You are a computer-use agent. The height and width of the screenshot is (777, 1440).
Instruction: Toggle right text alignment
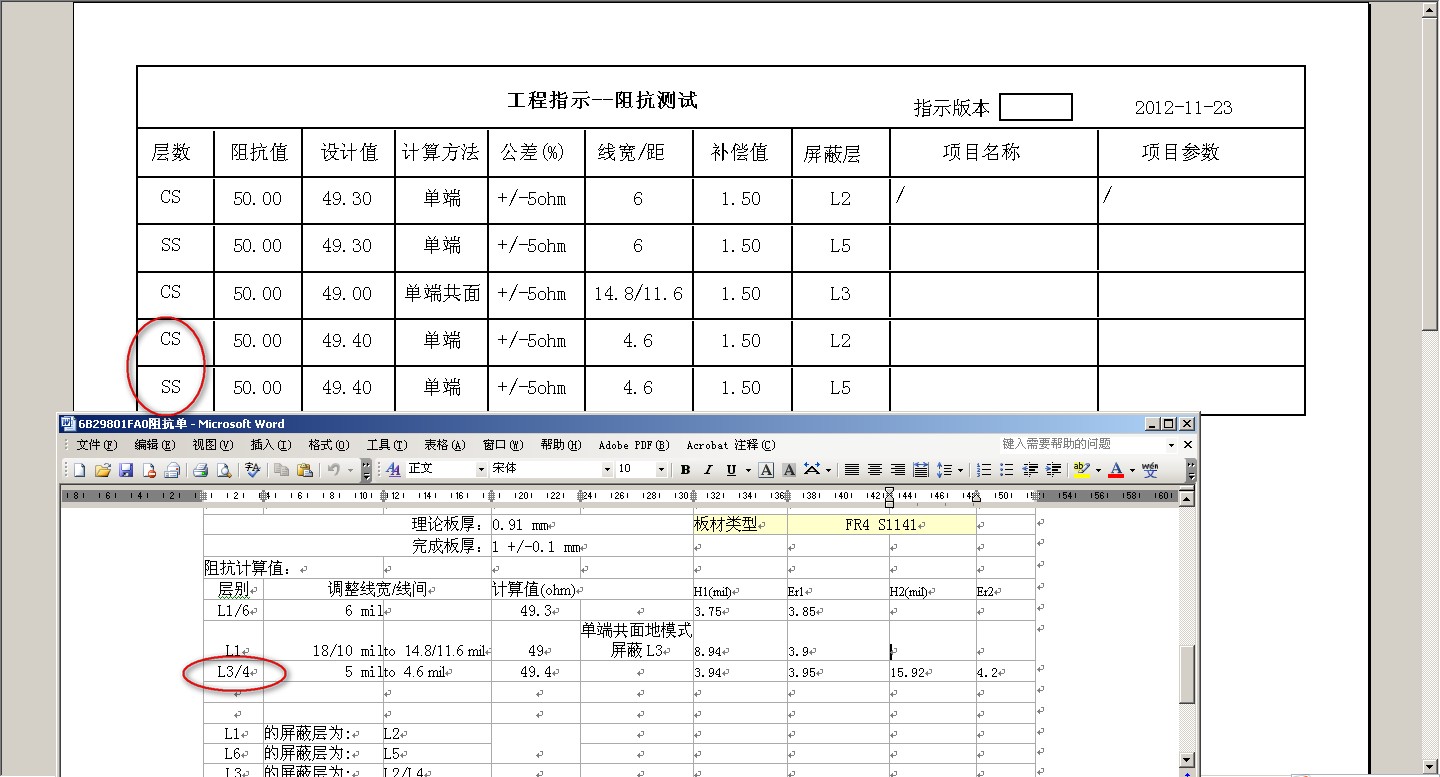898,469
